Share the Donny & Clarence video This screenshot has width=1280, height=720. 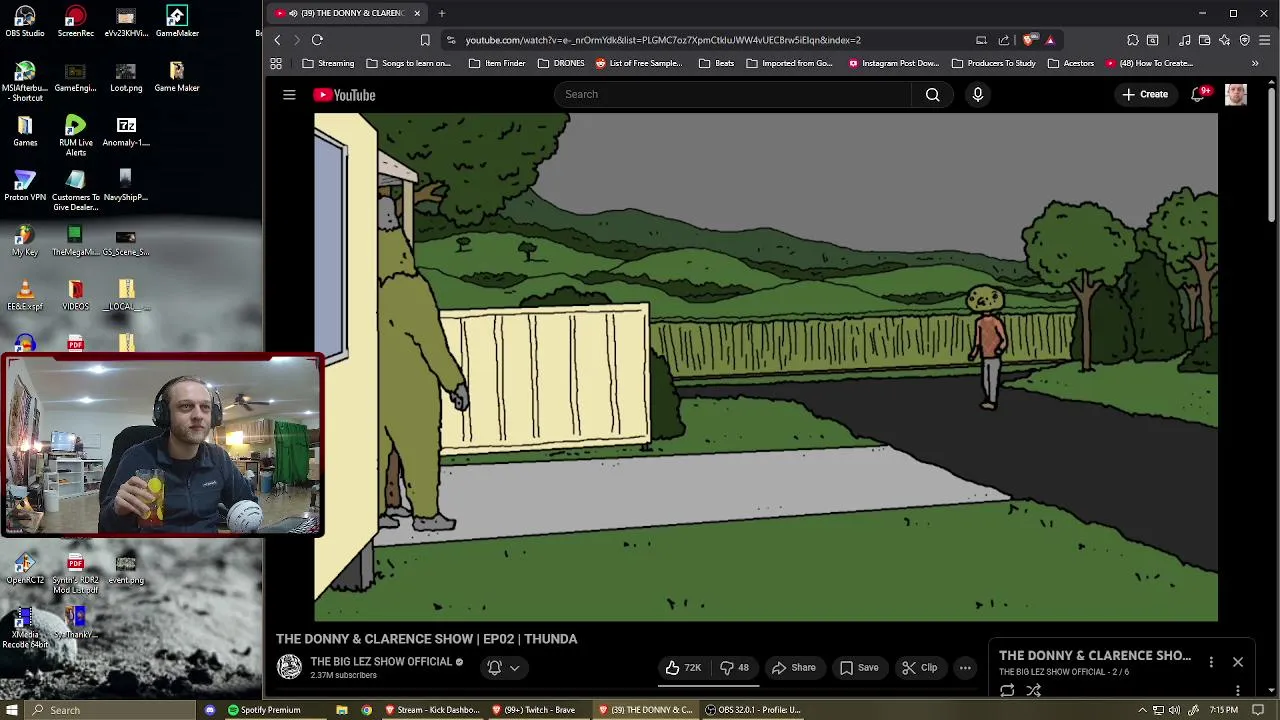point(793,667)
